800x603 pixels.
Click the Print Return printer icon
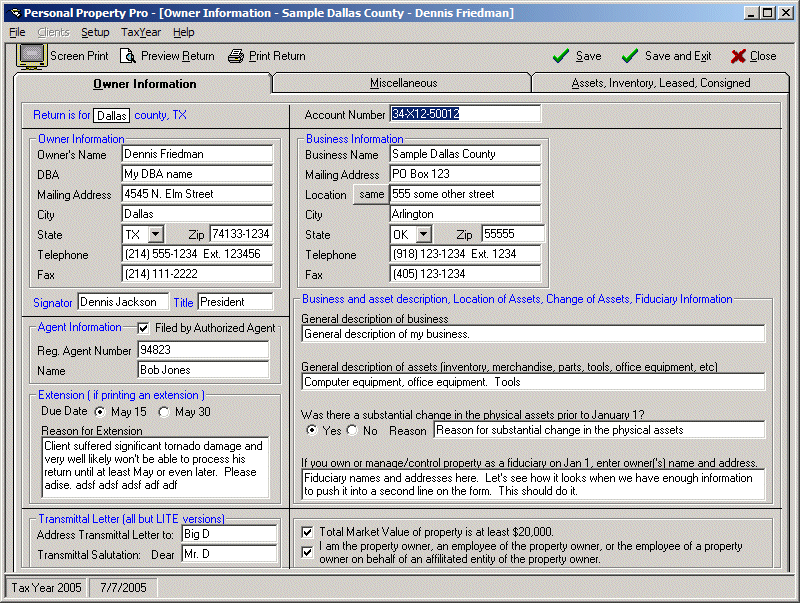[x=236, y=56]
